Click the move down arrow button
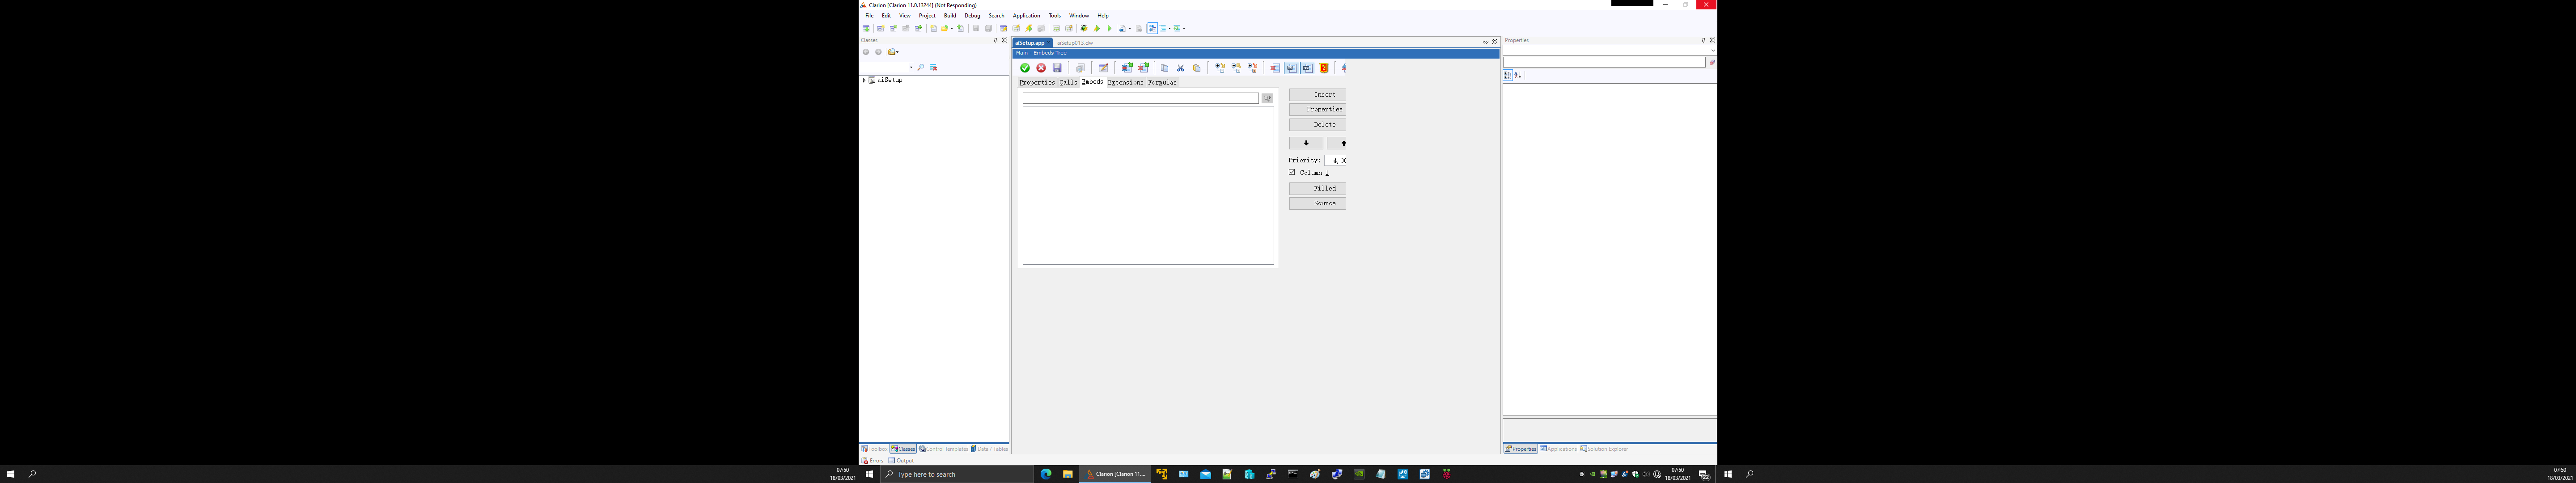Image resolution: width=2576 pixels, height=483 pixels. coord(1306,143)
